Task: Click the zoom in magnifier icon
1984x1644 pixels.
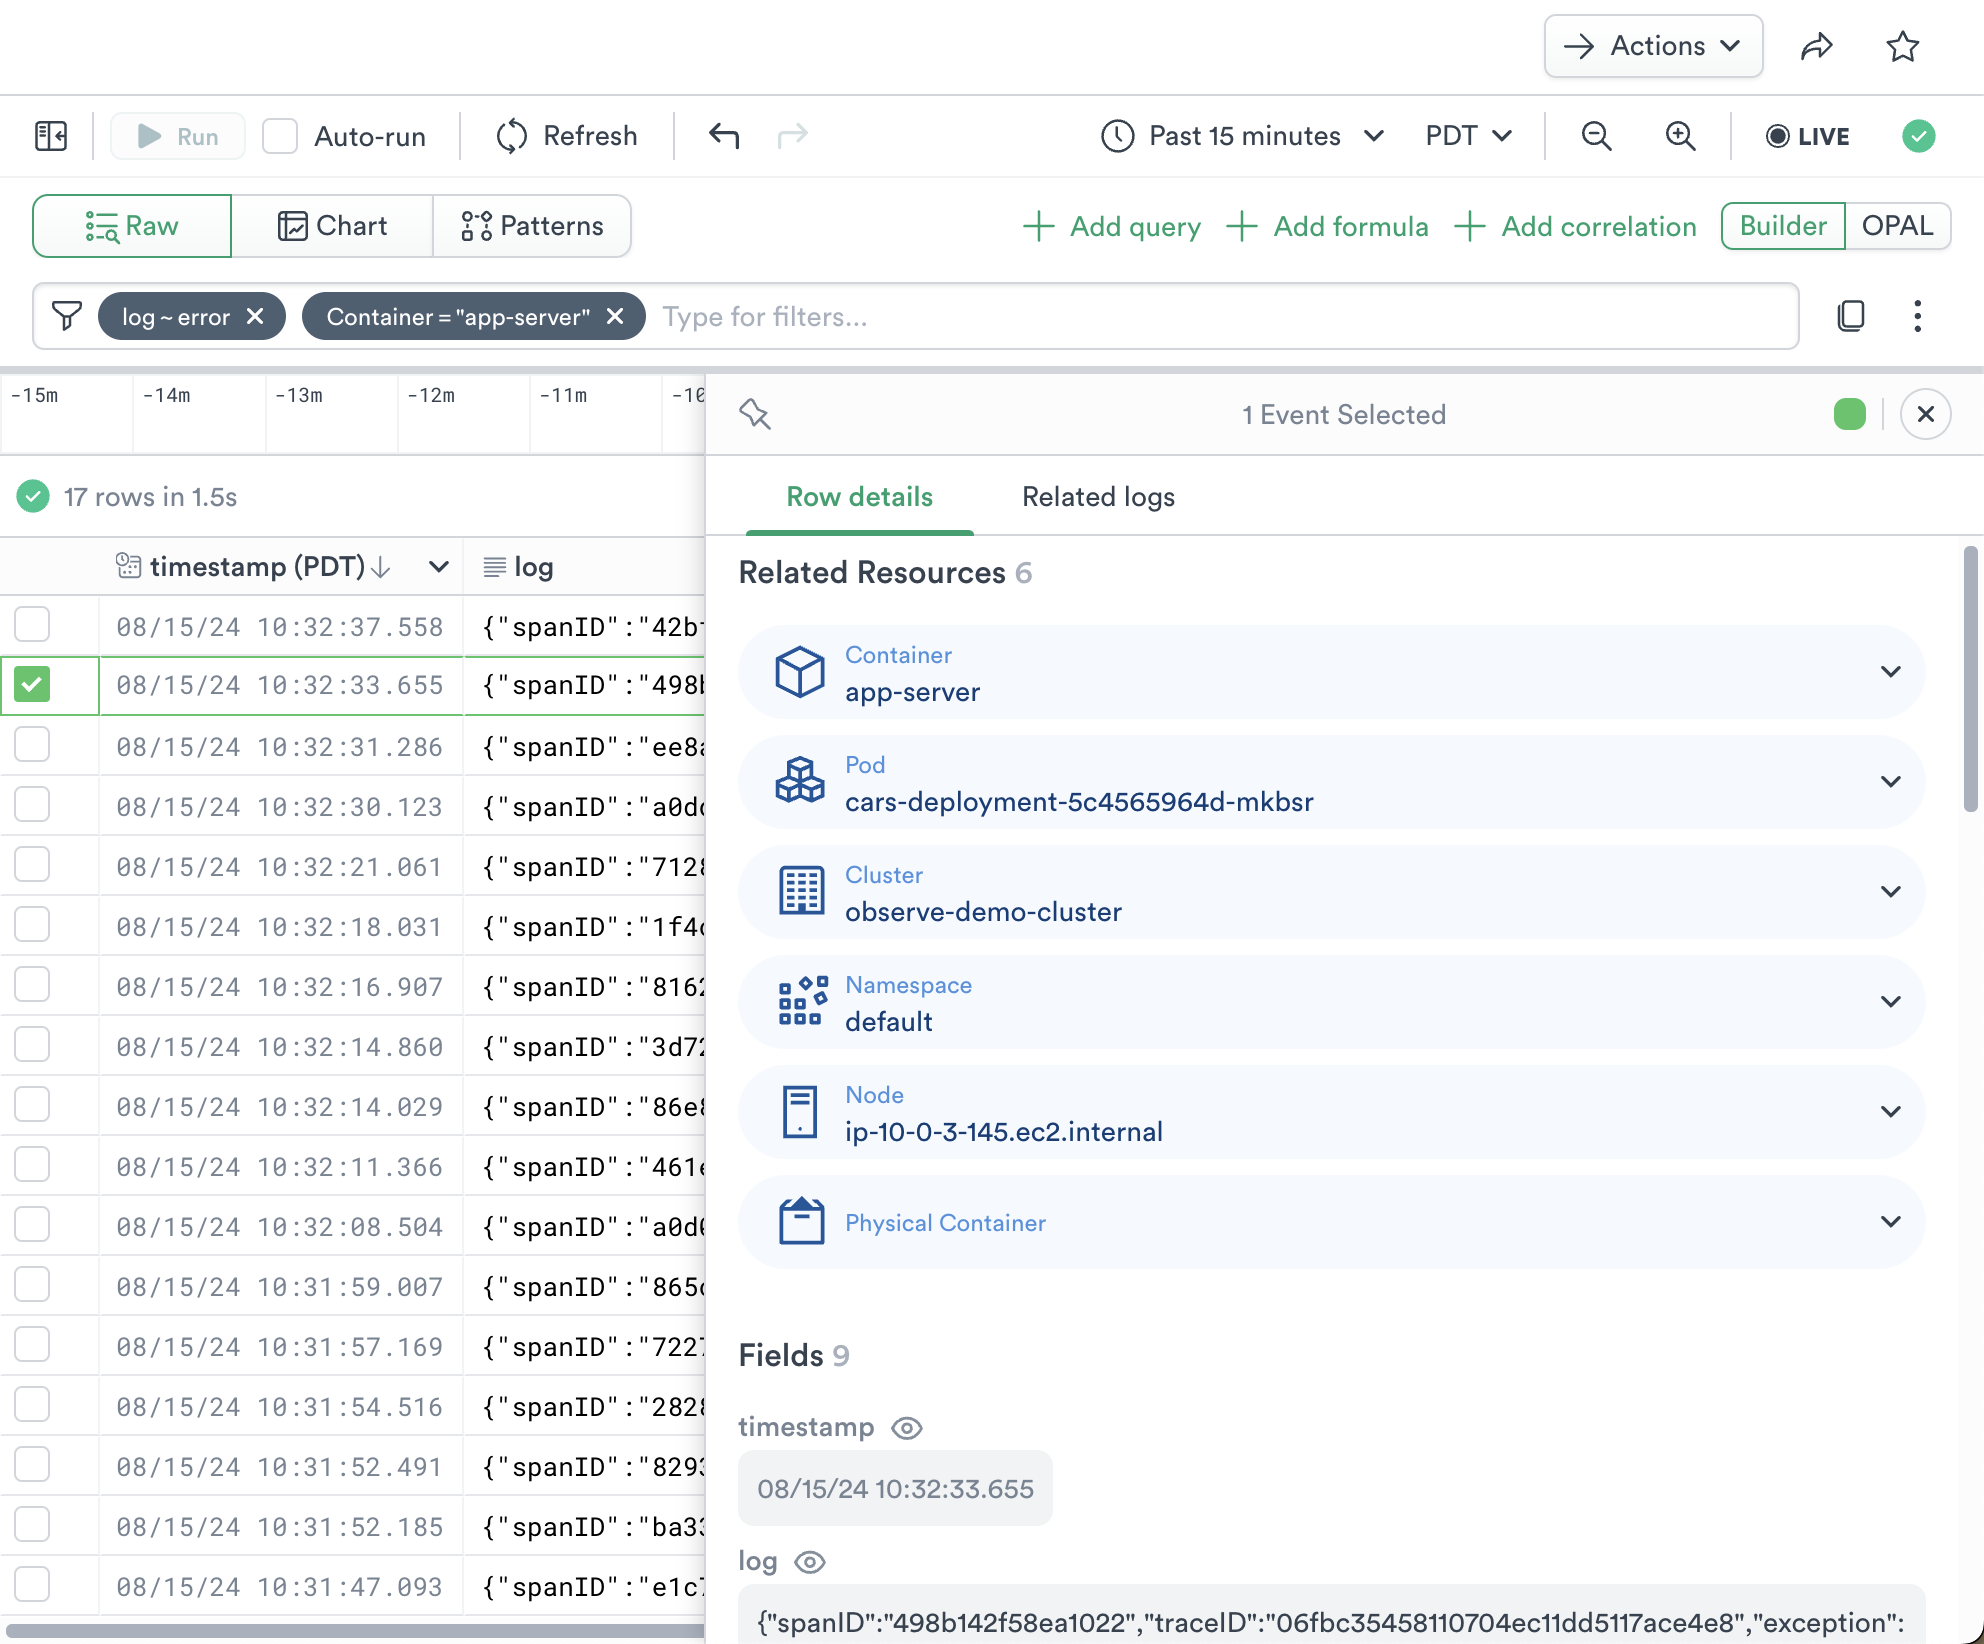Action: click(x=1680, y=136)
